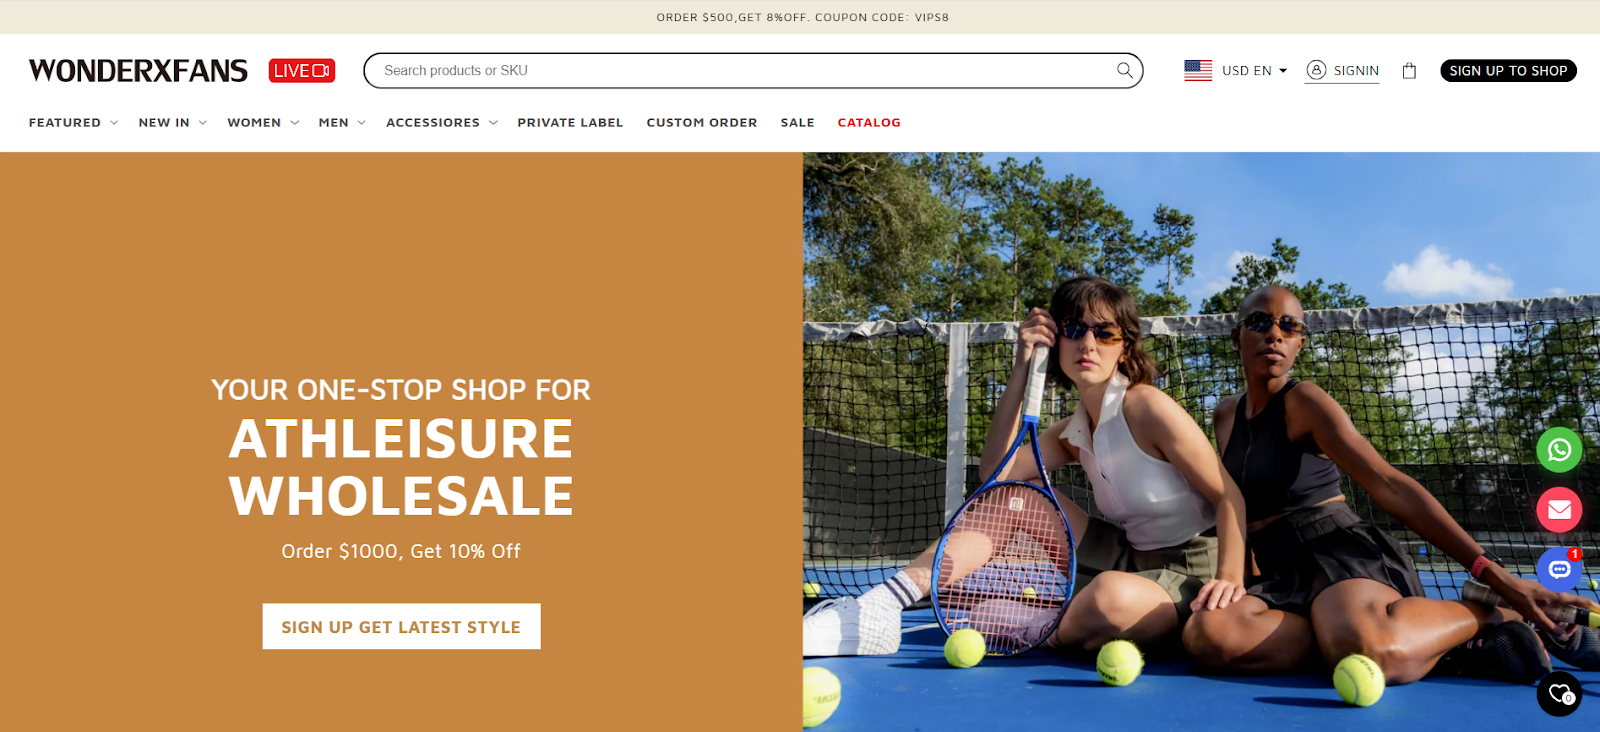
Task: Open the CATALOG menu item
Action: pyautogui.click(x=869, y=123)
